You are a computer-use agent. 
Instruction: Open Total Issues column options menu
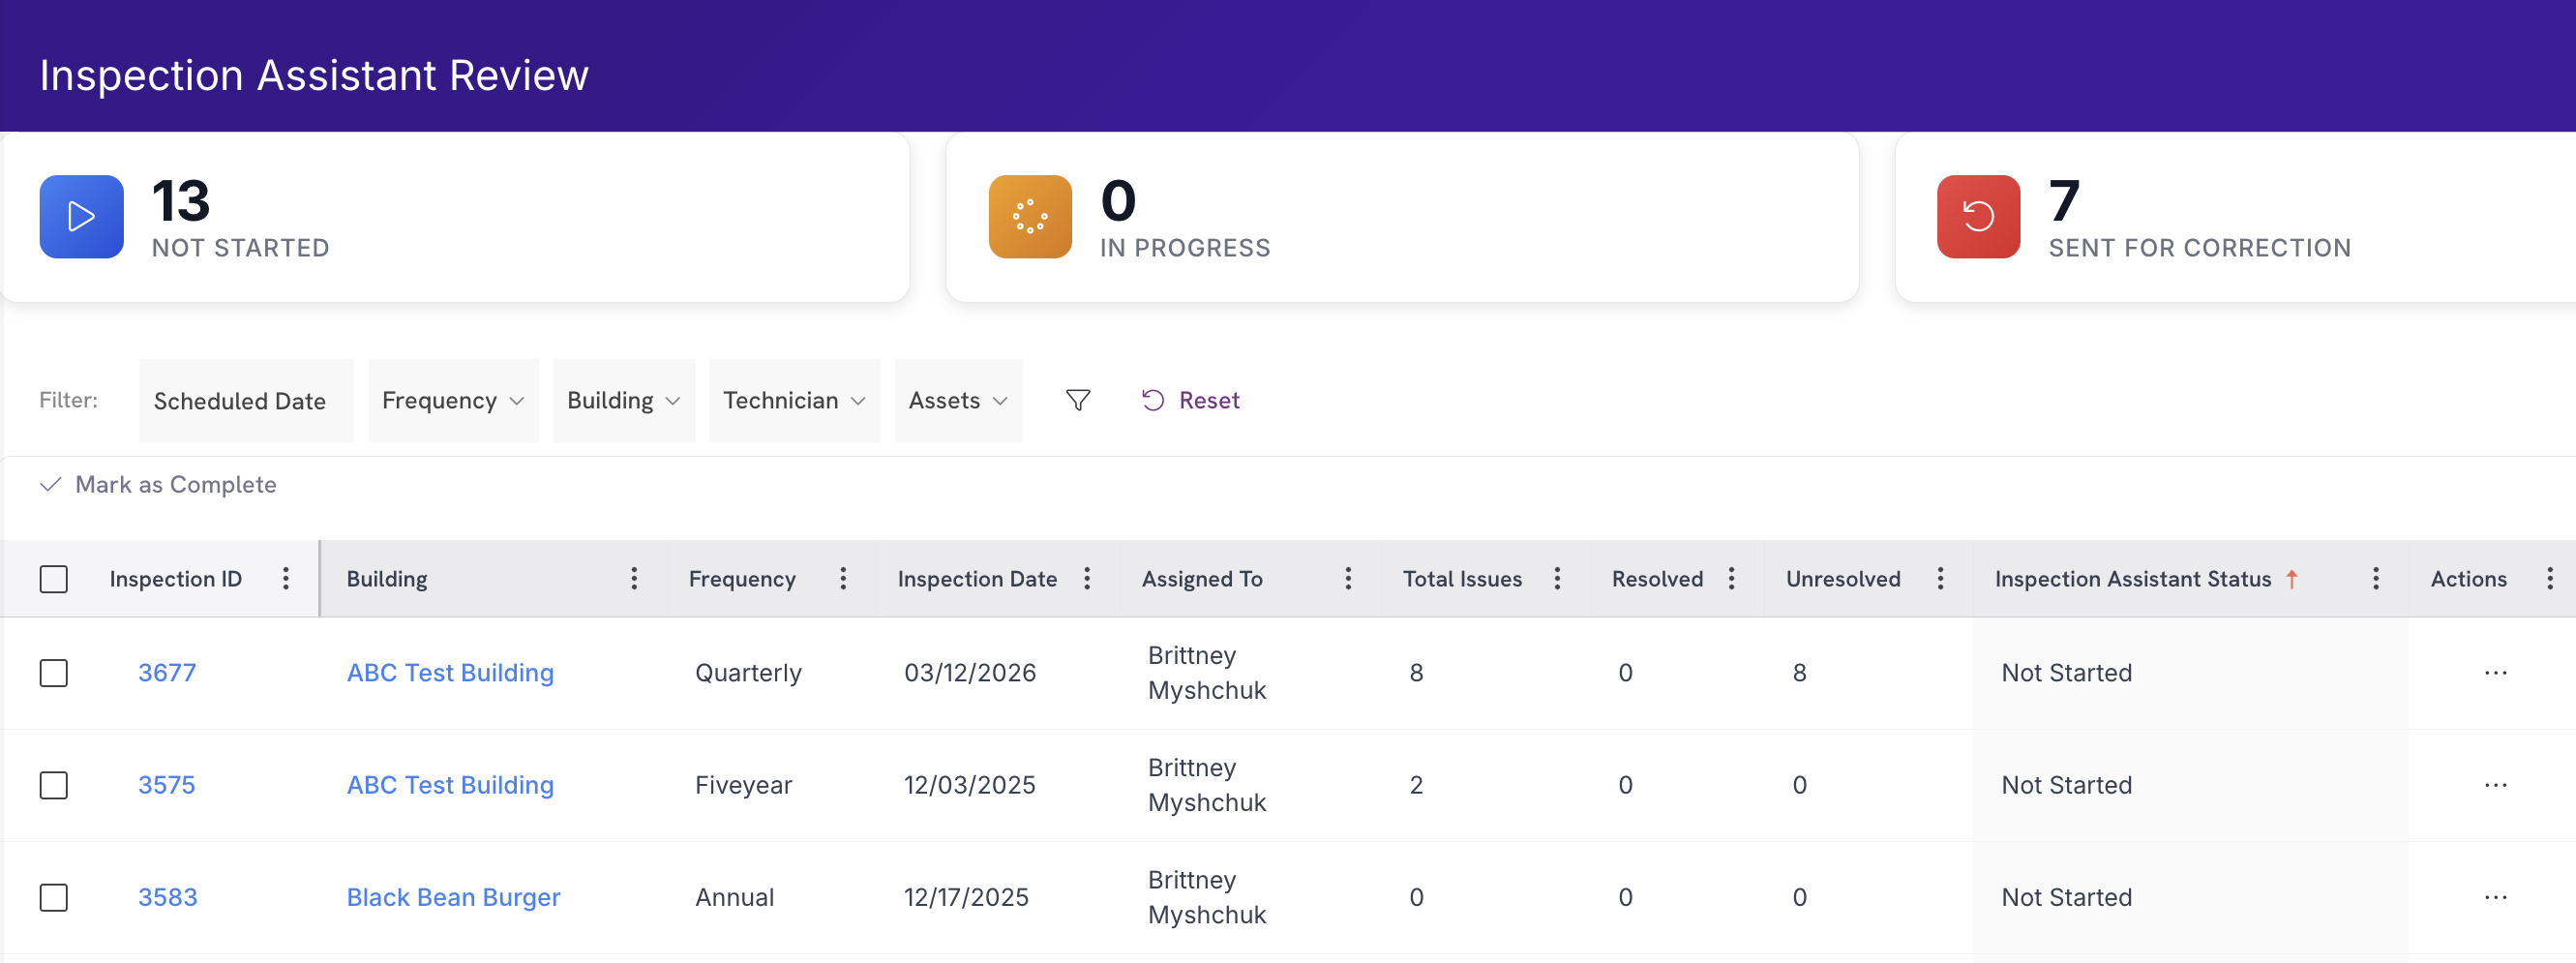(x=1557, y=578)
